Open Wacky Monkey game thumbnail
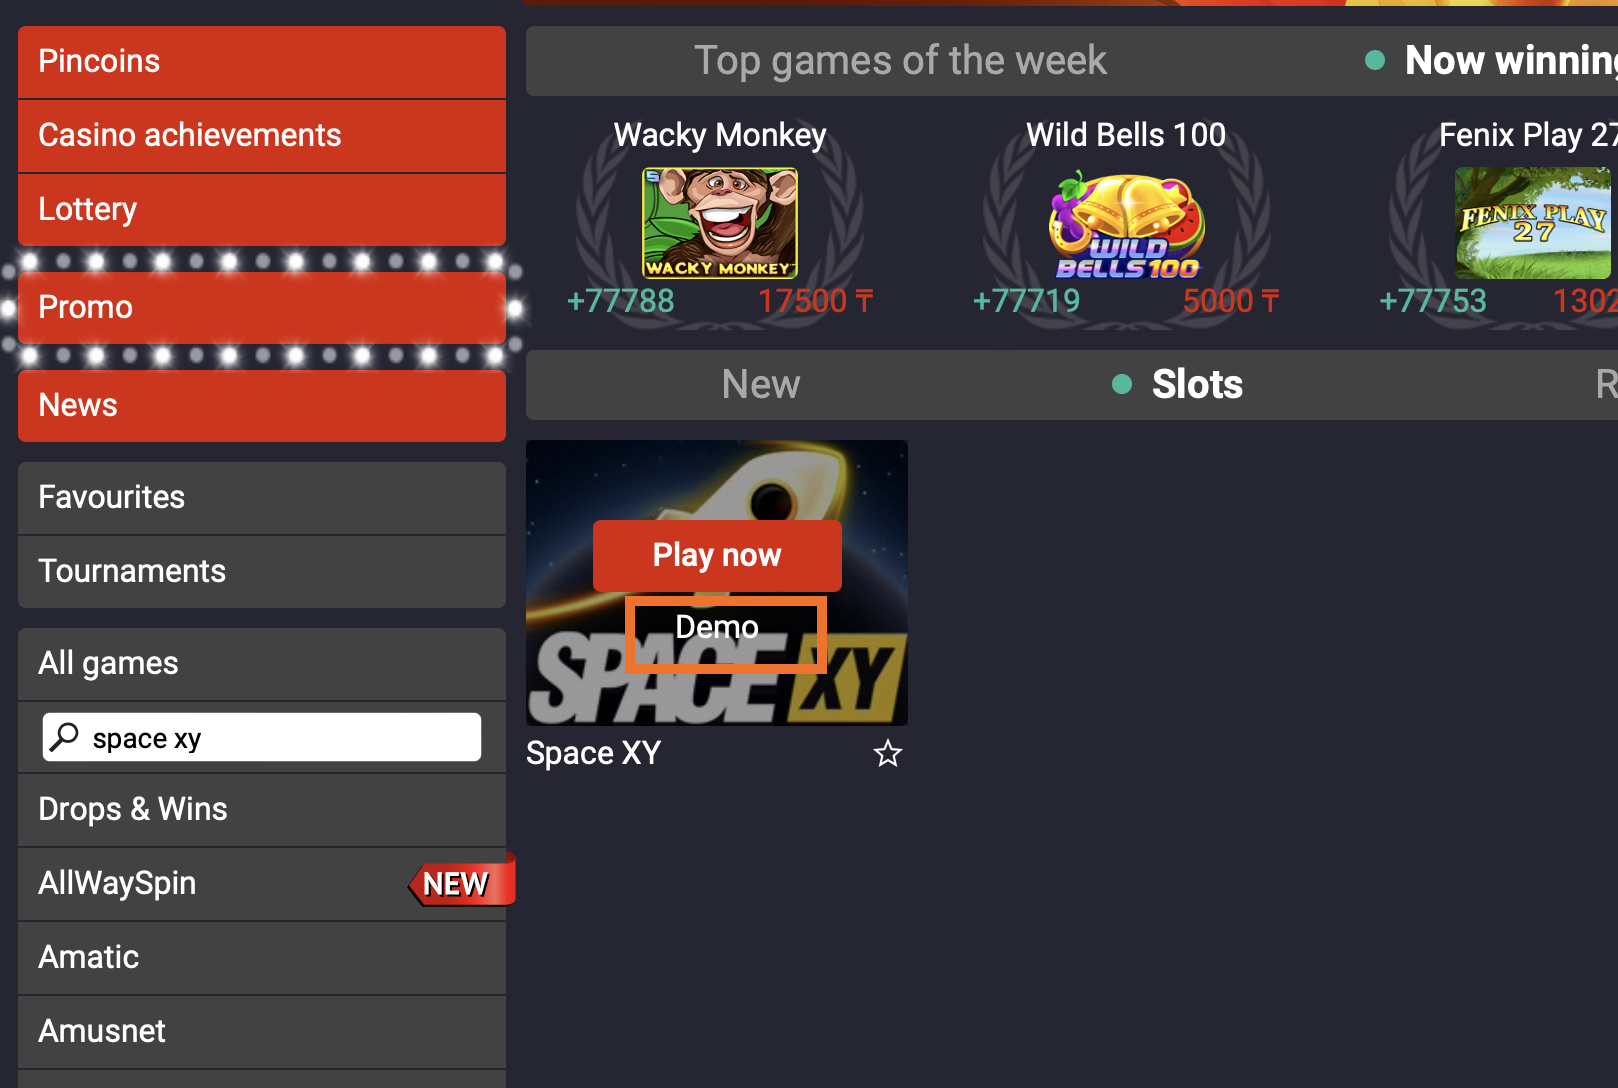 click(x=720, y=223)
